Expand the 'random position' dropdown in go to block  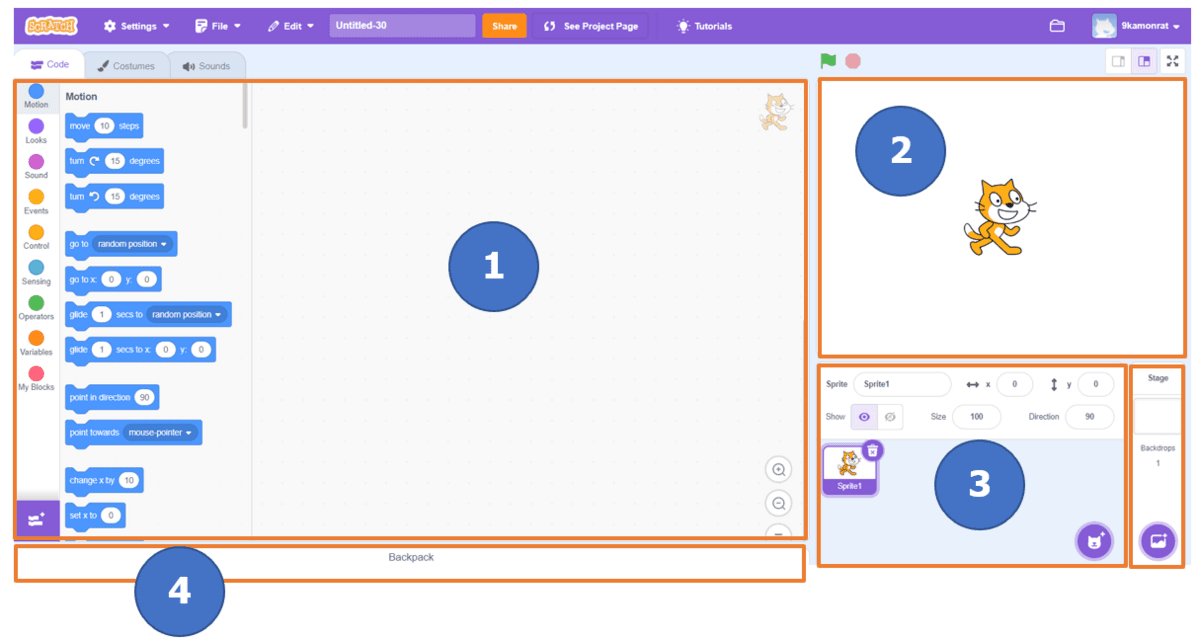[132, 244]
